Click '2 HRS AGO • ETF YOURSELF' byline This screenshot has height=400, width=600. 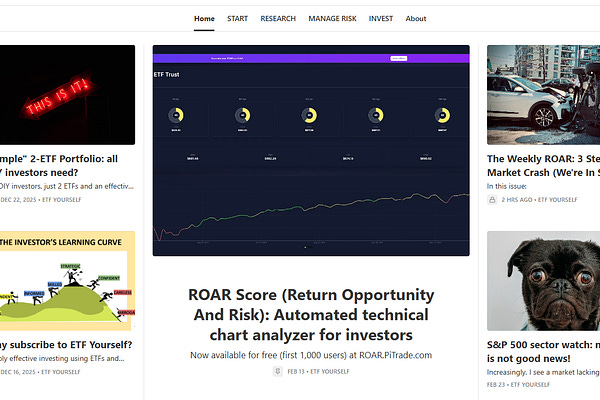[539, 199]
